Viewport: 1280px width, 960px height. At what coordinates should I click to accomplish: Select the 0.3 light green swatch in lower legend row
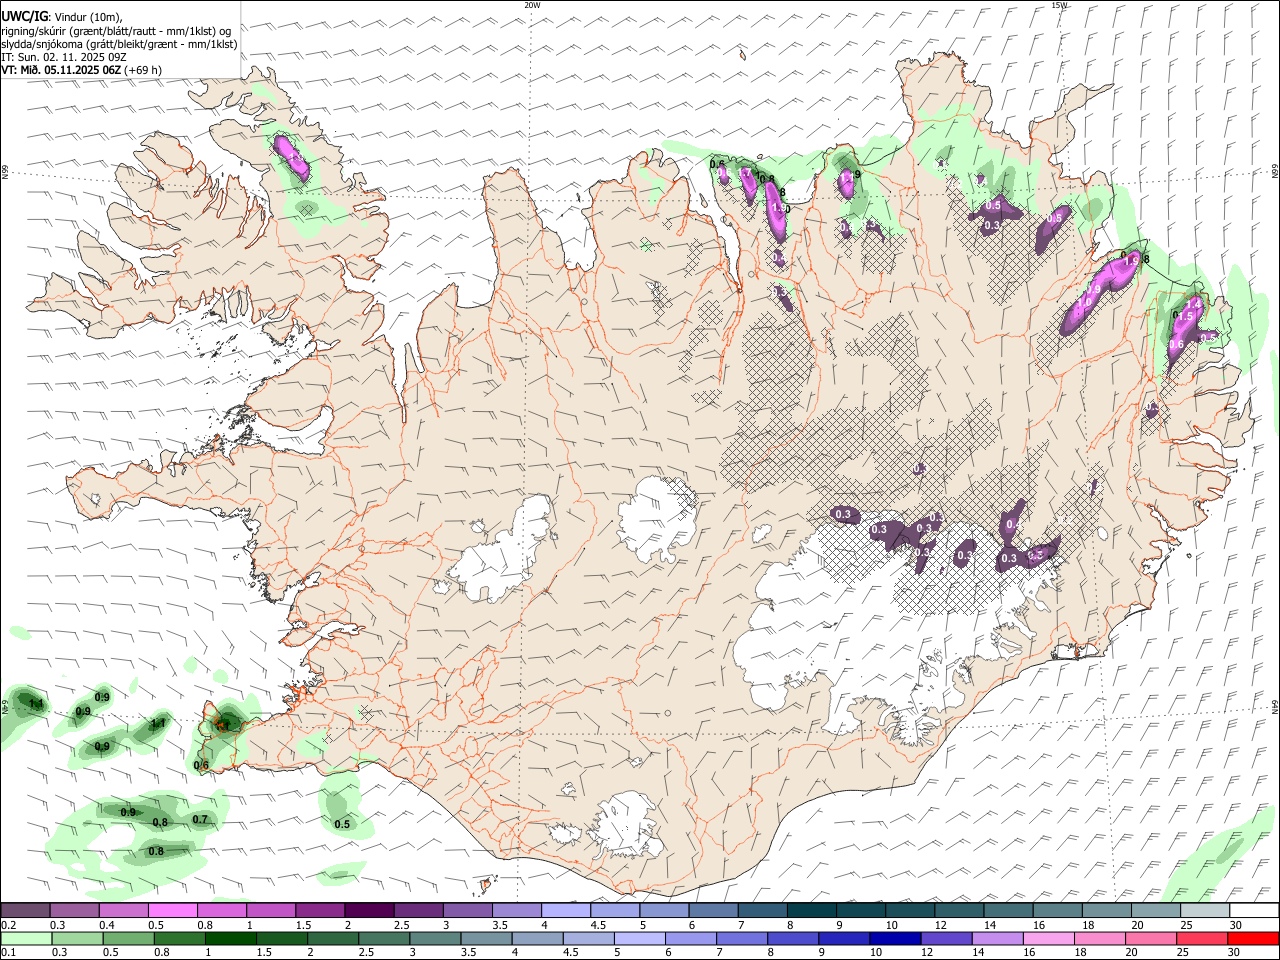pos(77,939)
